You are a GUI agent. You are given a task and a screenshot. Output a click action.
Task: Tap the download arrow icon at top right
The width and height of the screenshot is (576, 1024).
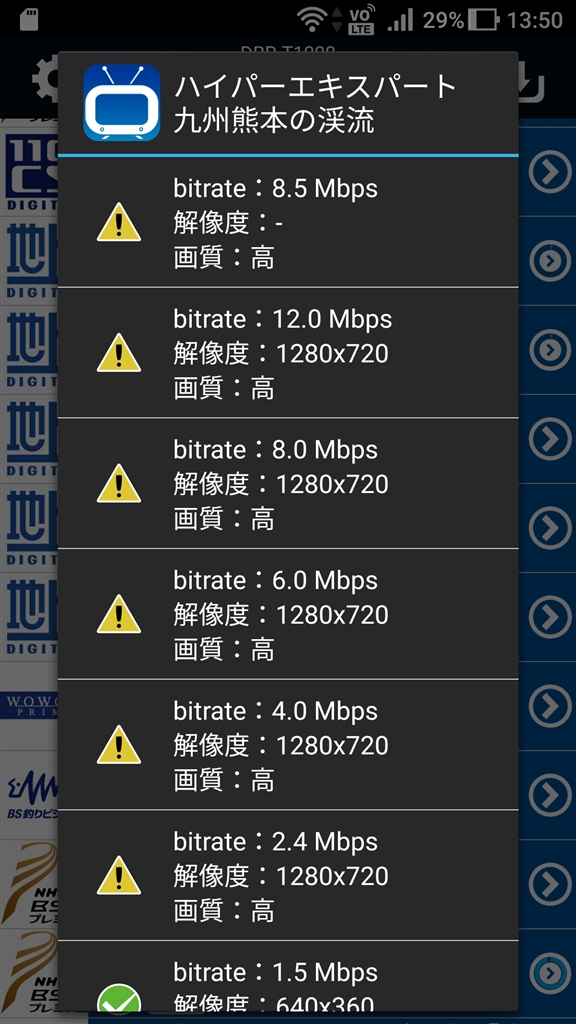[532, 82]
